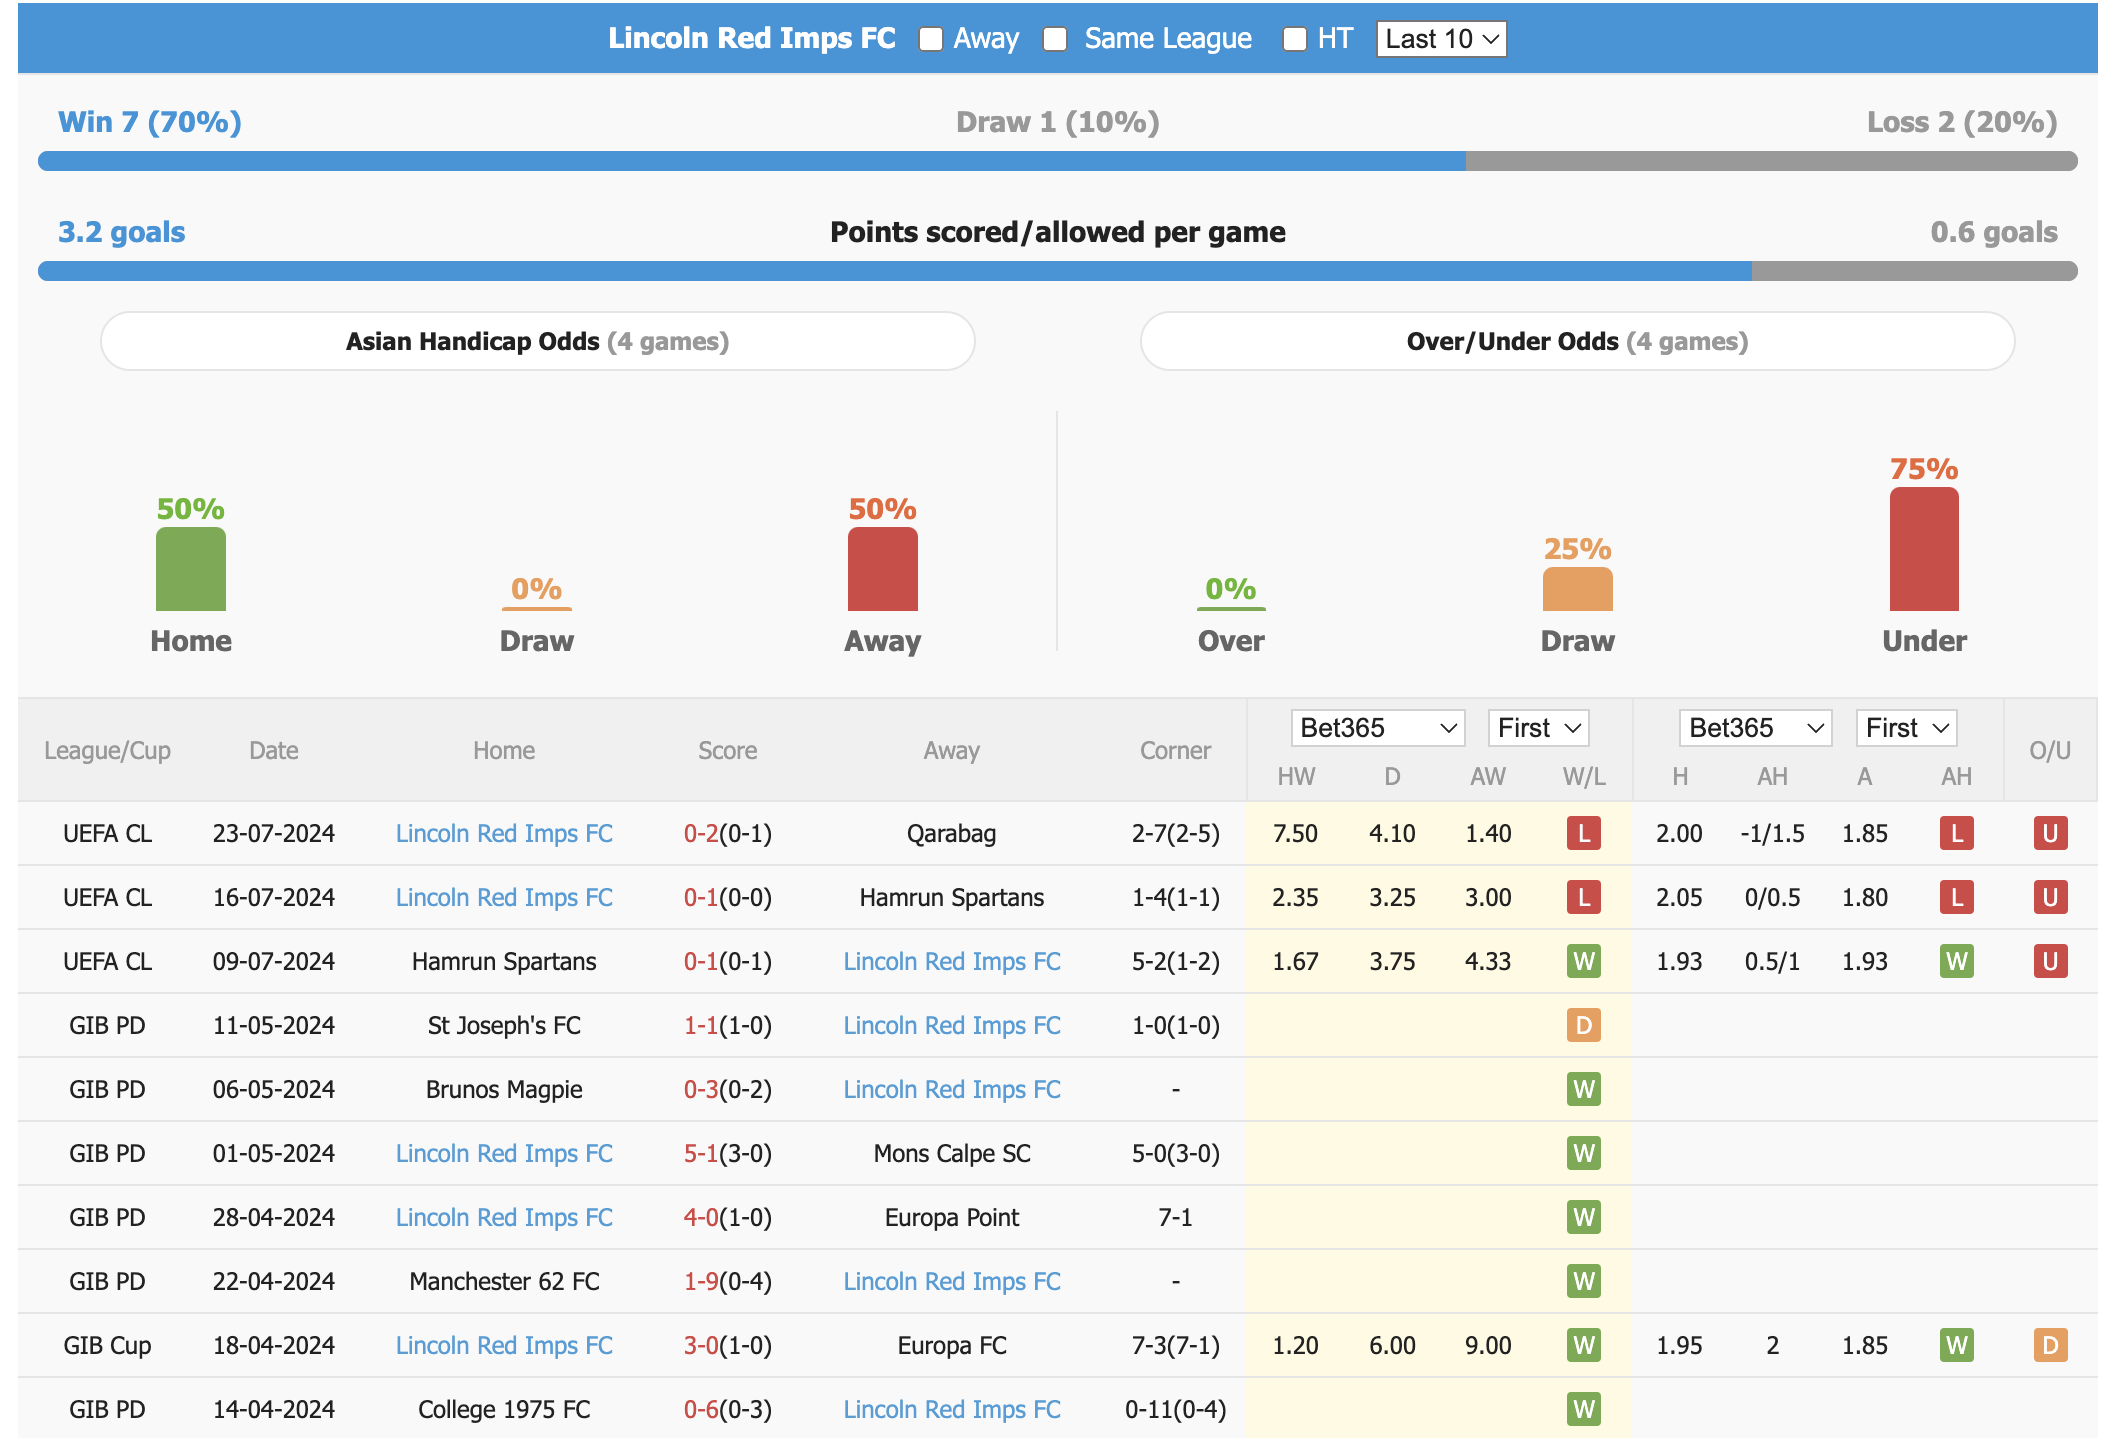Click the GIB Cup league cell
Image resolution: width=2118 pixels, height=1438 pixels.
107,1345
